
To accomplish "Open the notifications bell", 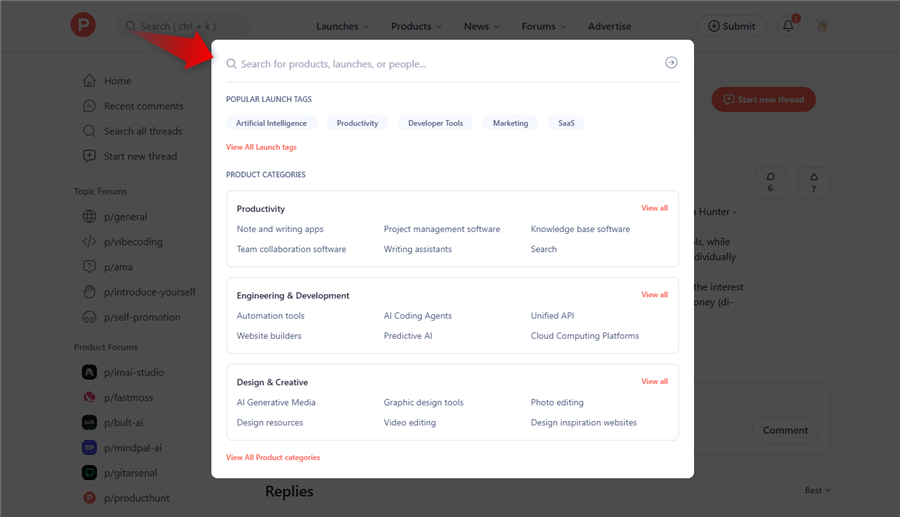I will (x=788, y=26).
